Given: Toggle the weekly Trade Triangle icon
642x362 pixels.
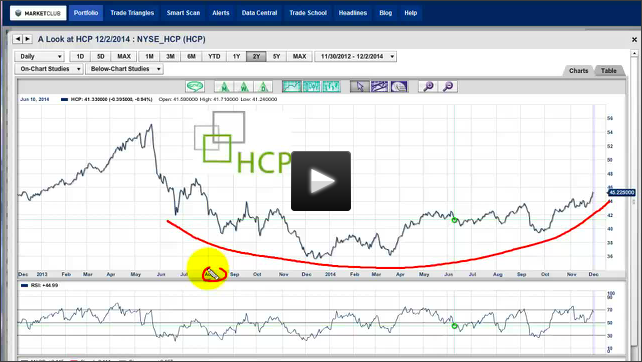Looking at the screenshot, I should click(244, 86).
